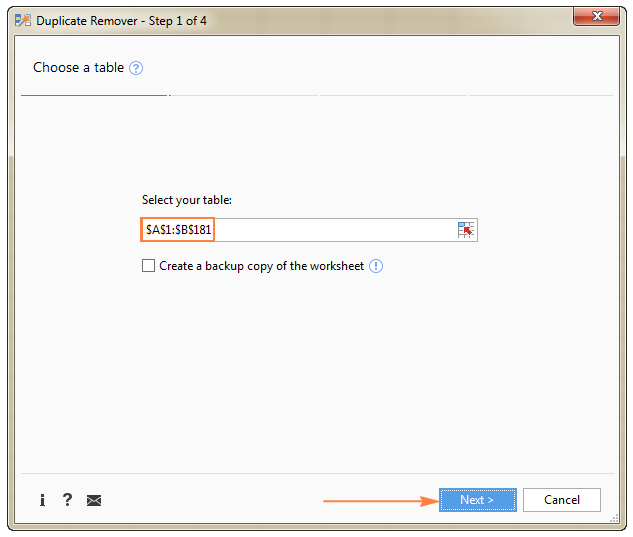This screenshot has width=633, height=537.
Task: Select the second step progress segment
Action: [244, 95]
